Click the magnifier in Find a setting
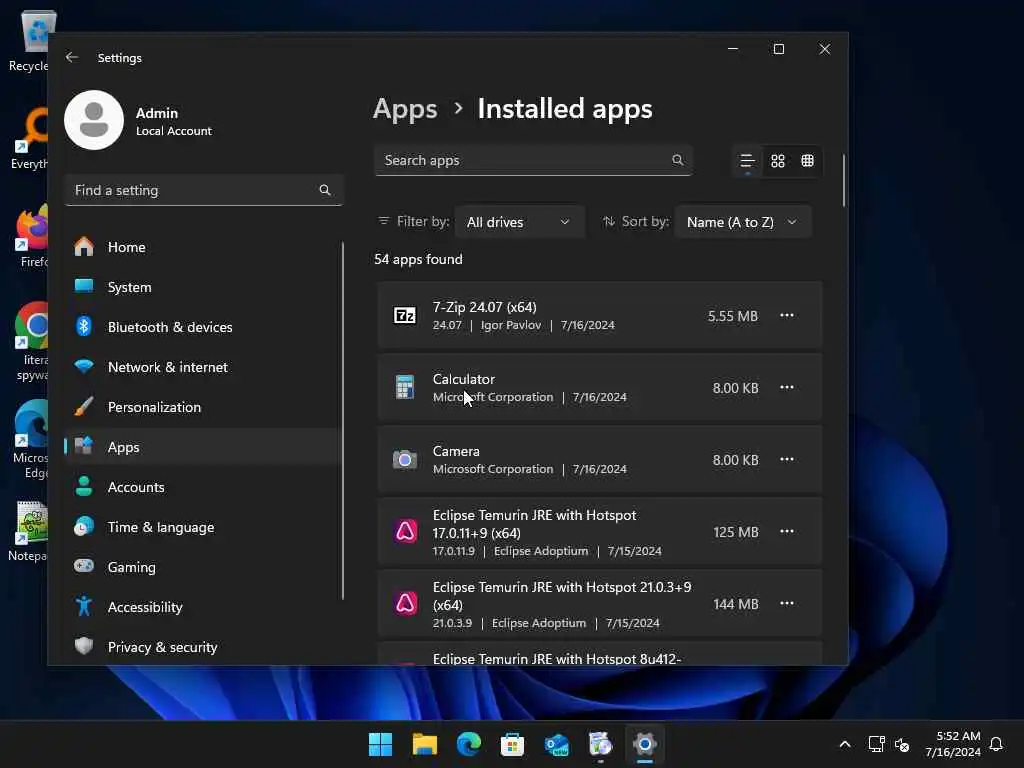1024x768 pixels. point(325,190)
